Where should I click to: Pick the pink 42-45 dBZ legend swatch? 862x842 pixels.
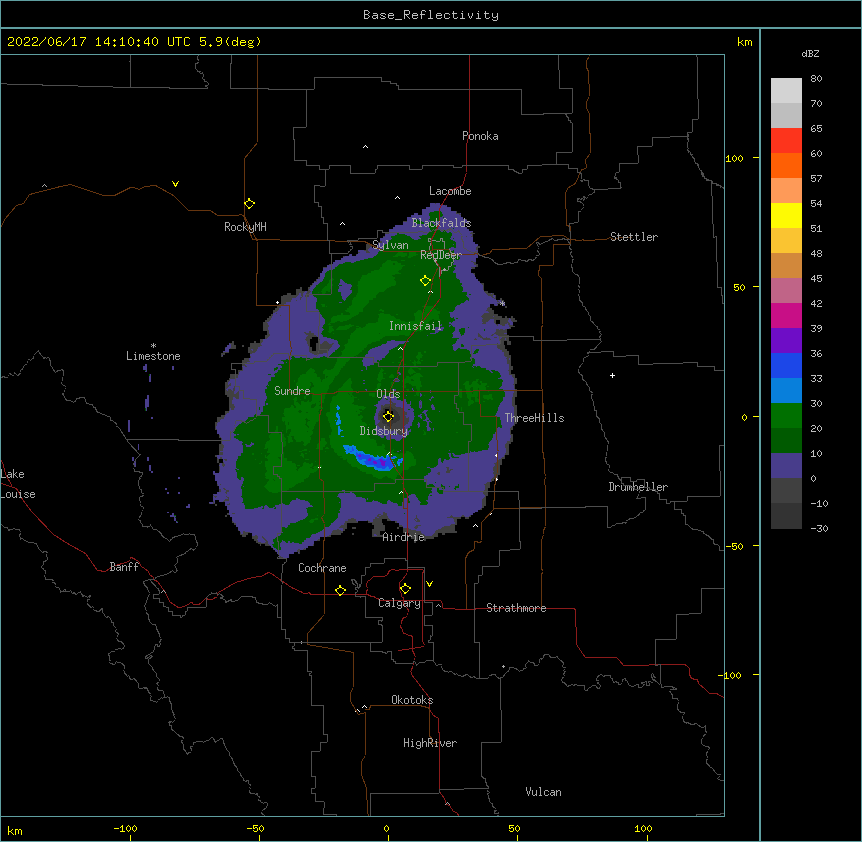[x=786, y=290]
